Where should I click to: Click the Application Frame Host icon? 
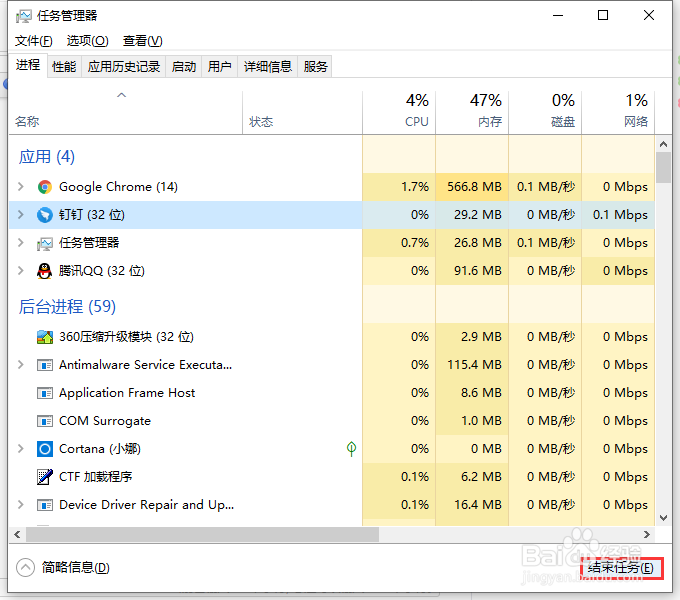tap(45, 393)
